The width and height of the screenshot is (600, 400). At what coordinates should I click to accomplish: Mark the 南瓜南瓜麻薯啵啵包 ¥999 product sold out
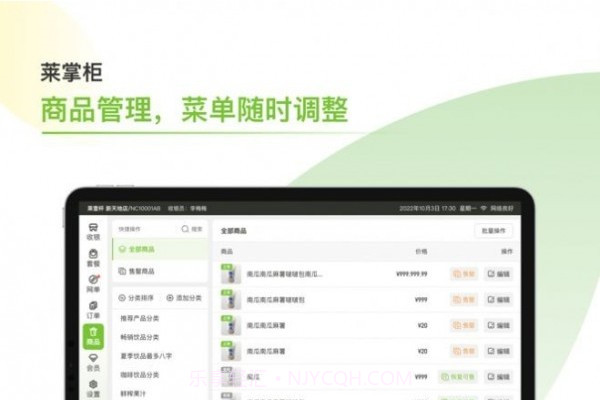pos(464,300)
